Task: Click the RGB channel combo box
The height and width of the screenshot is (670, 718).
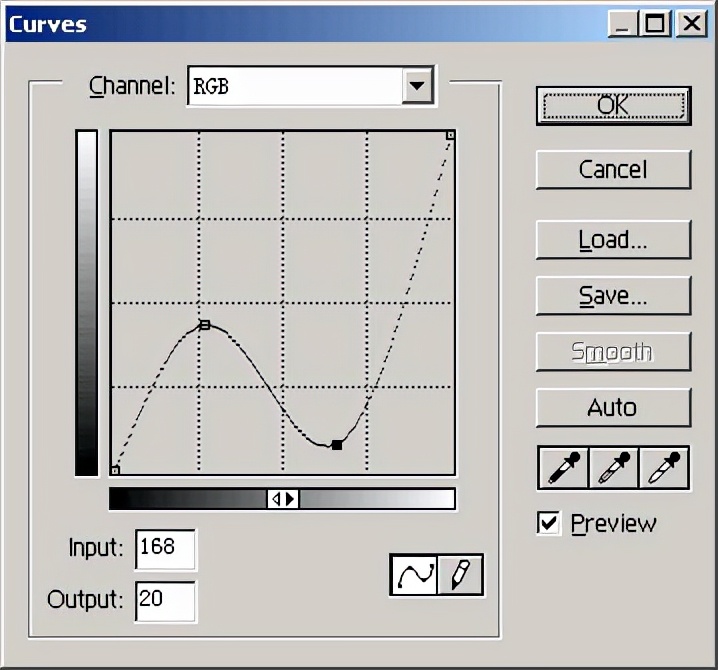Action: (310, 86)
